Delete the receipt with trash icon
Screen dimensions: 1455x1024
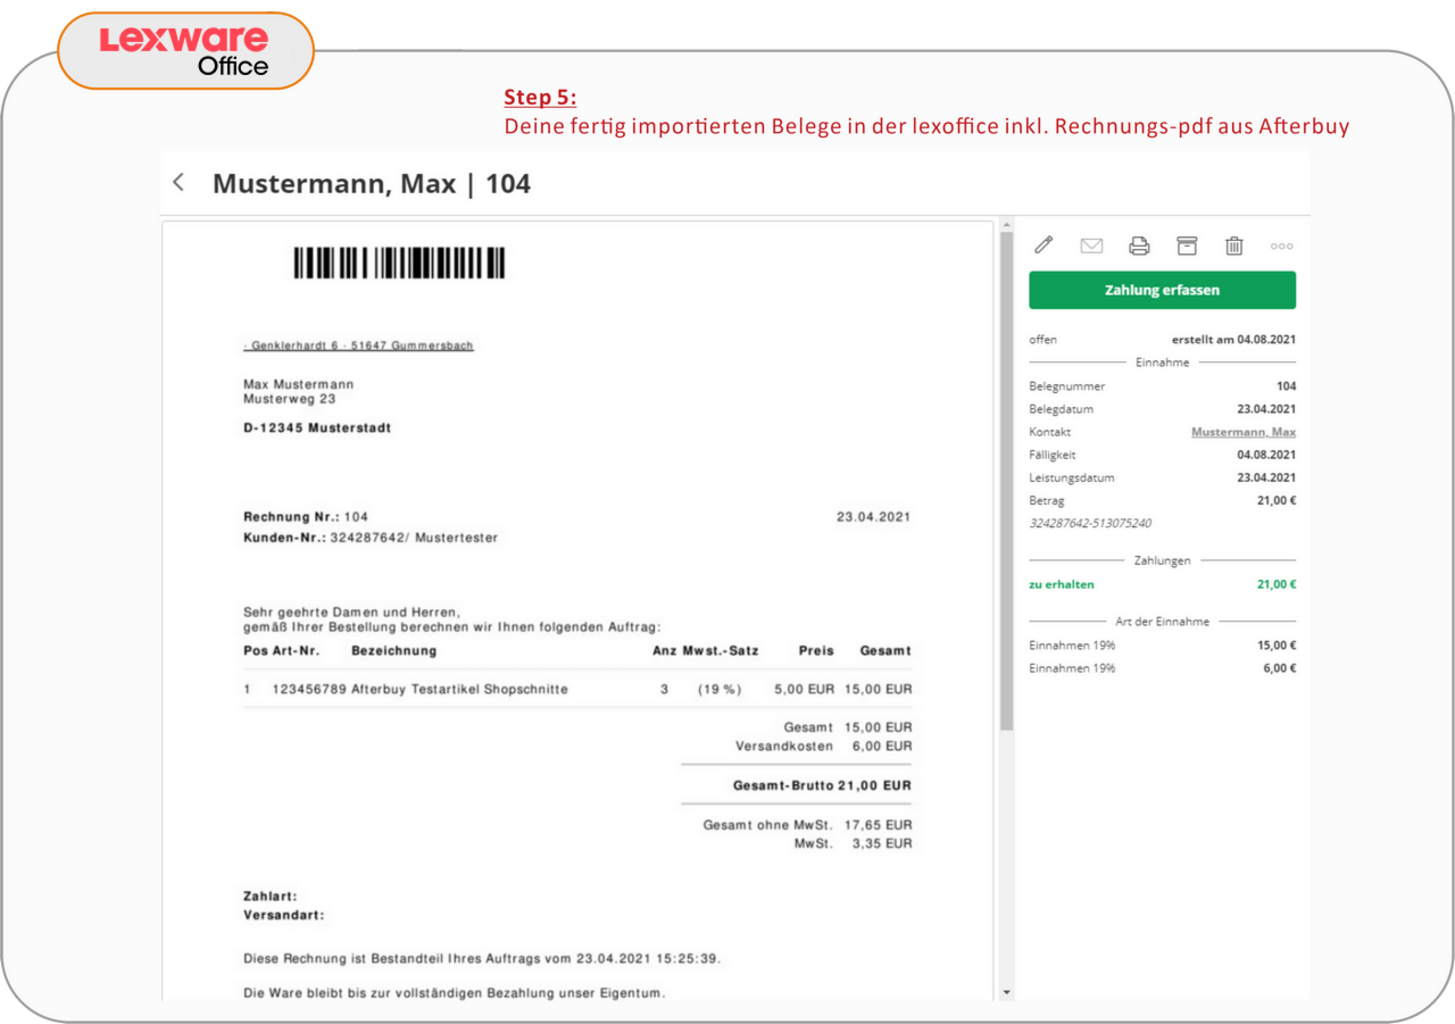point(1234,246)
